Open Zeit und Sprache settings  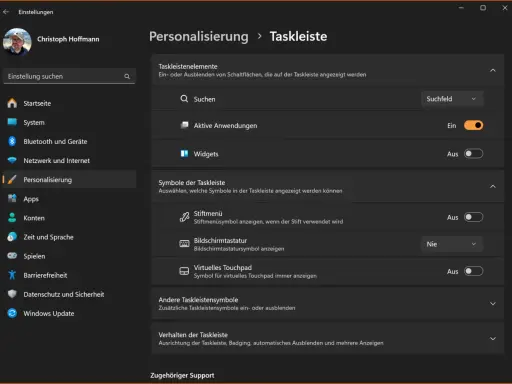click(x=69, y=237)
